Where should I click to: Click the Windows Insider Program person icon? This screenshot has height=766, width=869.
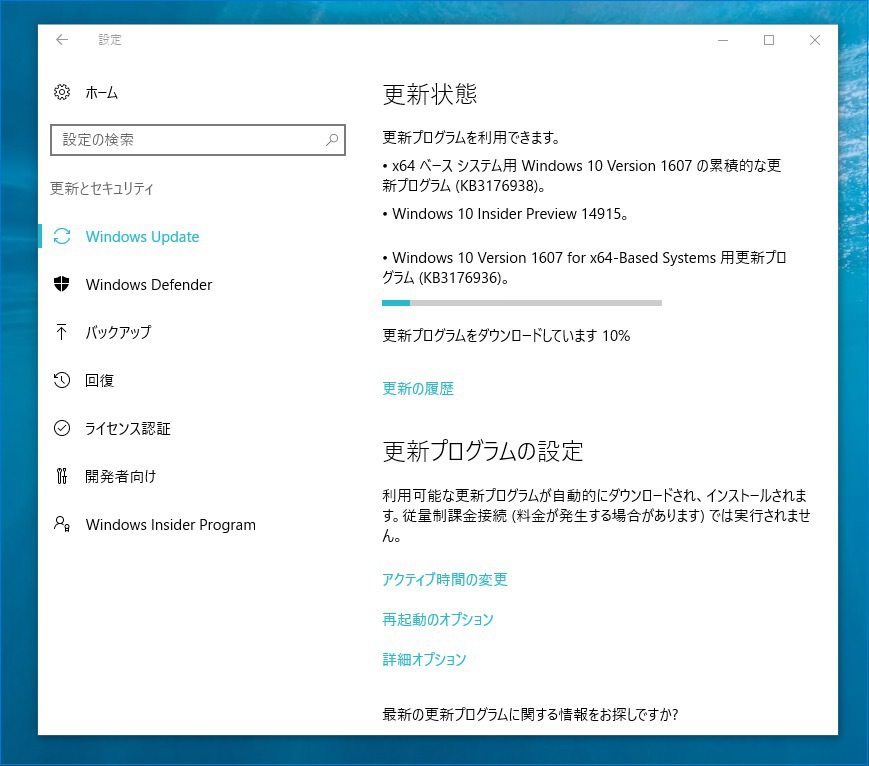62,525
